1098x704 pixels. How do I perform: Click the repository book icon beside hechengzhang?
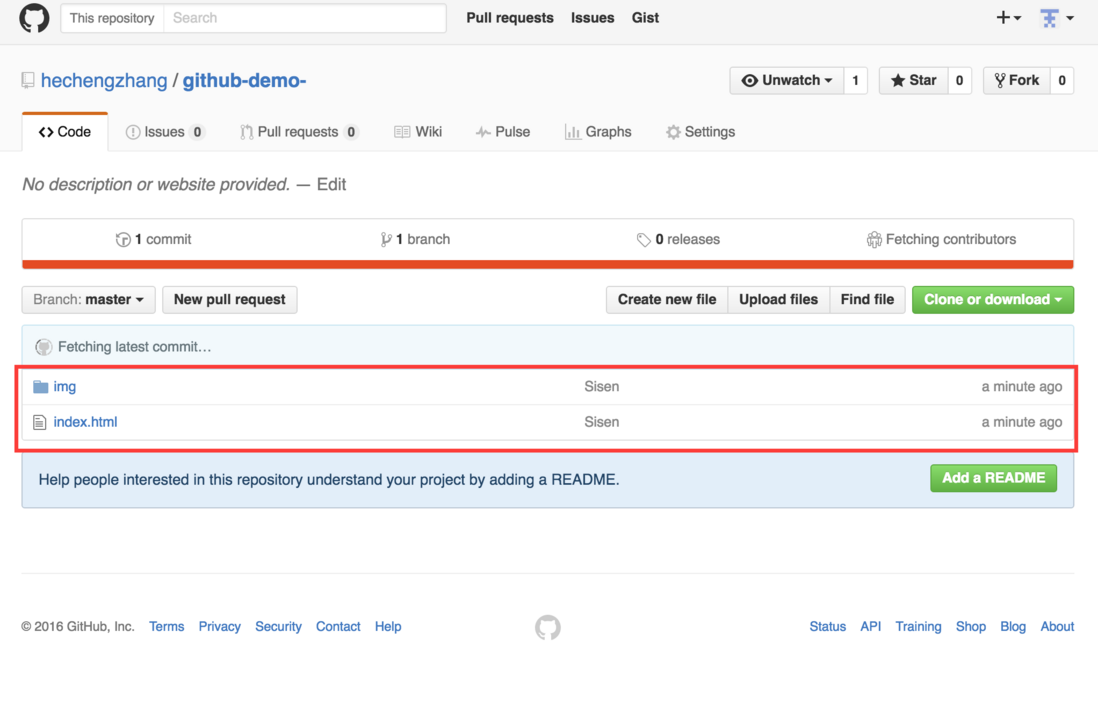pyautogui.click(x=28, y=81)
